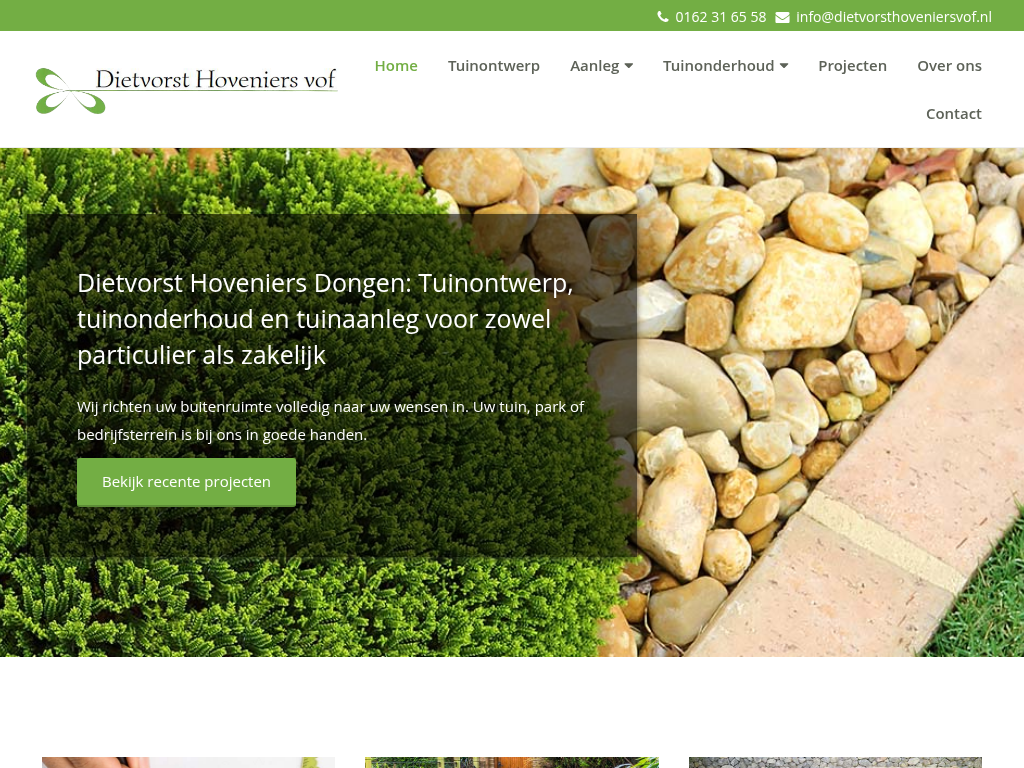Open the info@dietvorsthoveniersvof.nl email link
The height and width of the screenshot is (768, 1024).
click(x=893, y=17)
